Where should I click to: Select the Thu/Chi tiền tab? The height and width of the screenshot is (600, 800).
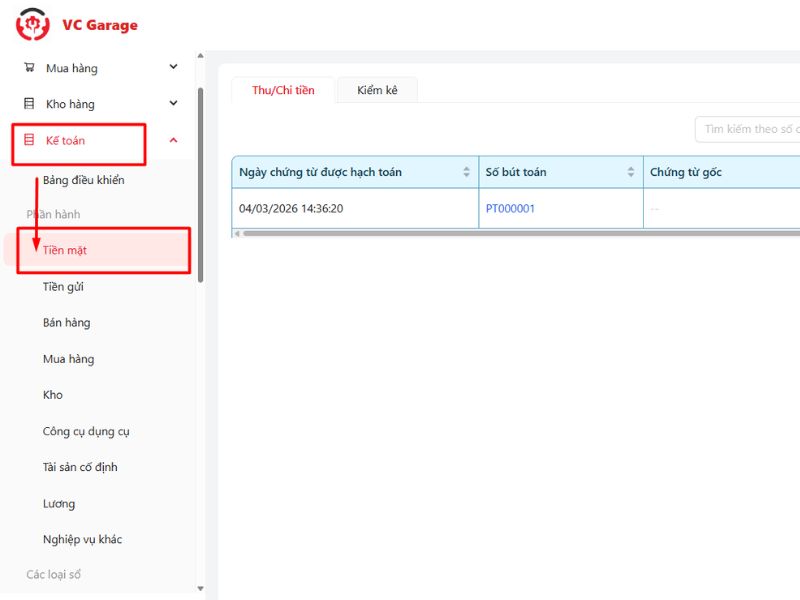pyautogui.click(x=283, y=90)
